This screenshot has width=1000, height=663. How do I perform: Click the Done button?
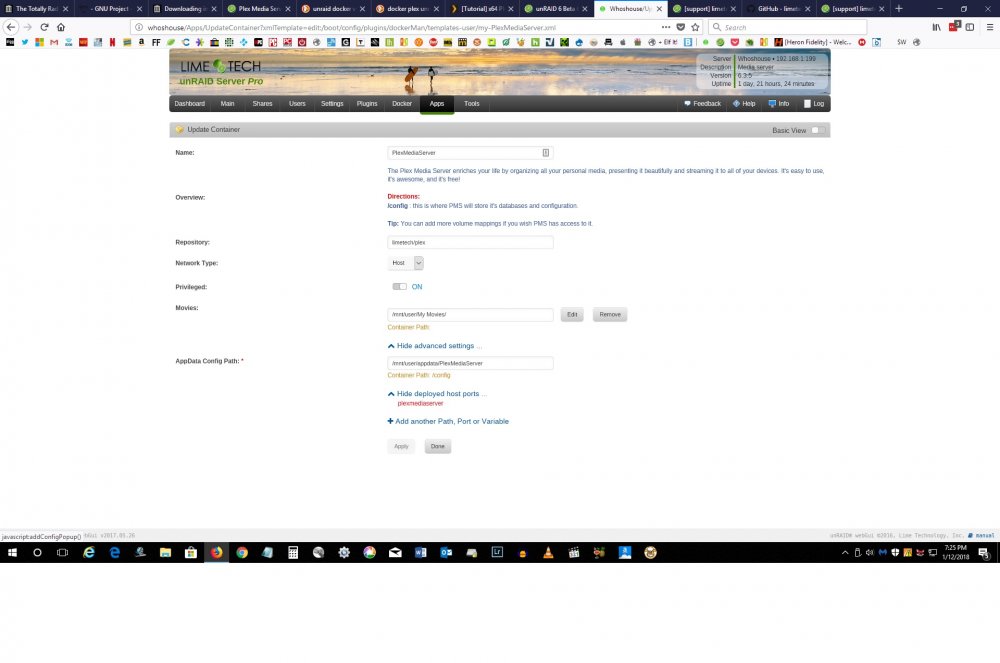click(438, 447)
